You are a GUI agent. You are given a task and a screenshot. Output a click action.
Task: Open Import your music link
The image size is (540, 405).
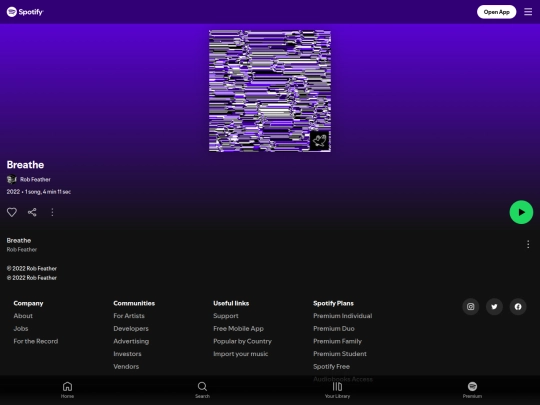[x=240, y=354]
